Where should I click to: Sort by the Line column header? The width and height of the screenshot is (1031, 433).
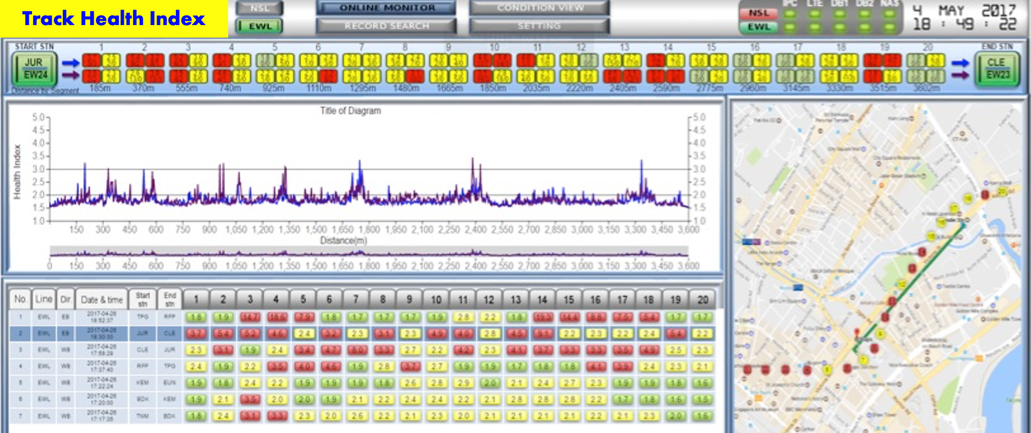(x=44, y=298)
